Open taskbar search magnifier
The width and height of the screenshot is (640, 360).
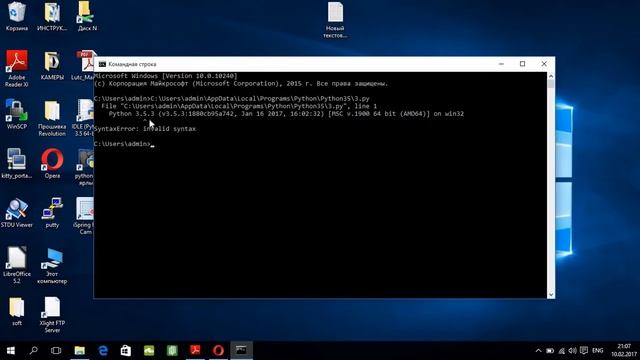click(33, 350)
